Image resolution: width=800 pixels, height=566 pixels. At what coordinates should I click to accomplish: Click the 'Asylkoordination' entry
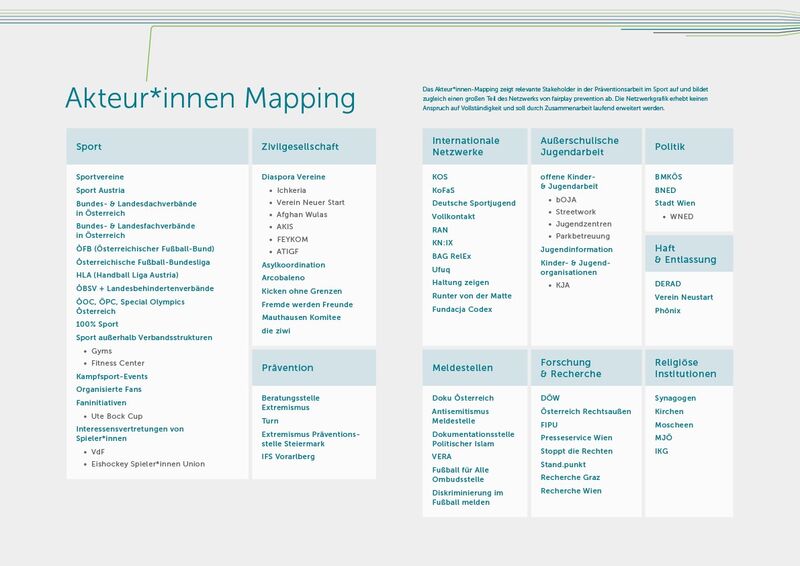pos(293,265)
